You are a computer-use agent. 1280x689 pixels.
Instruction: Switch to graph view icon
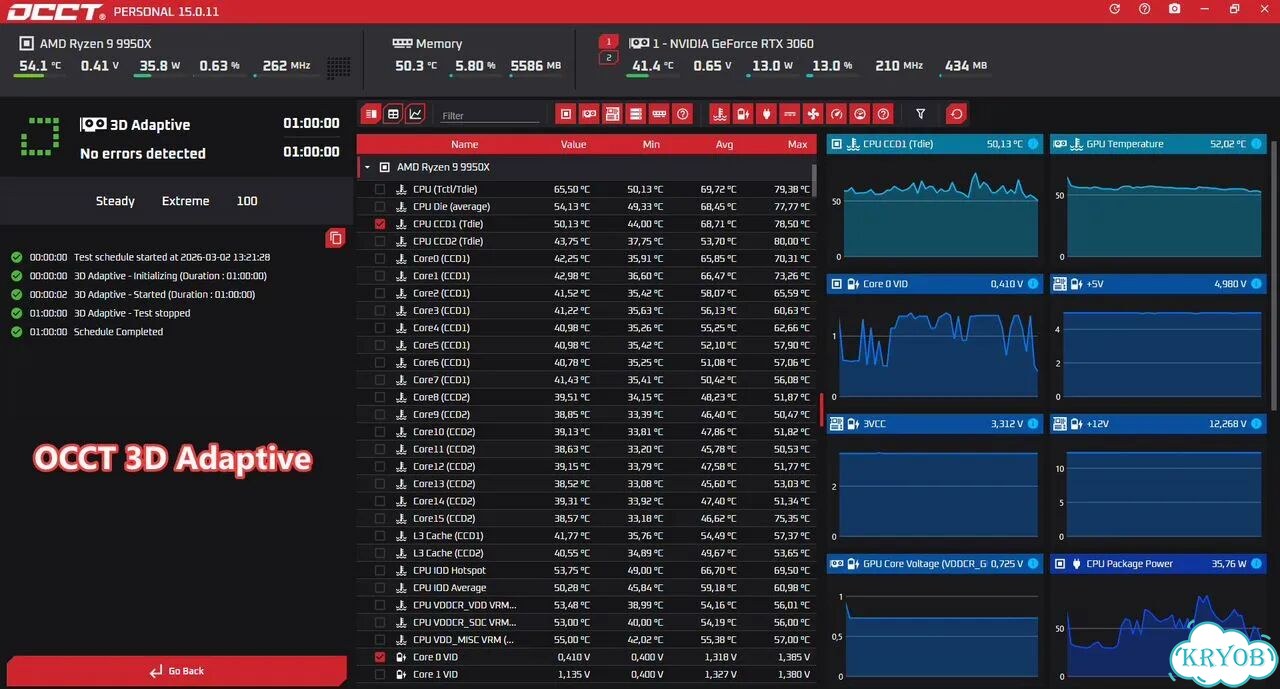click(416, 114)
